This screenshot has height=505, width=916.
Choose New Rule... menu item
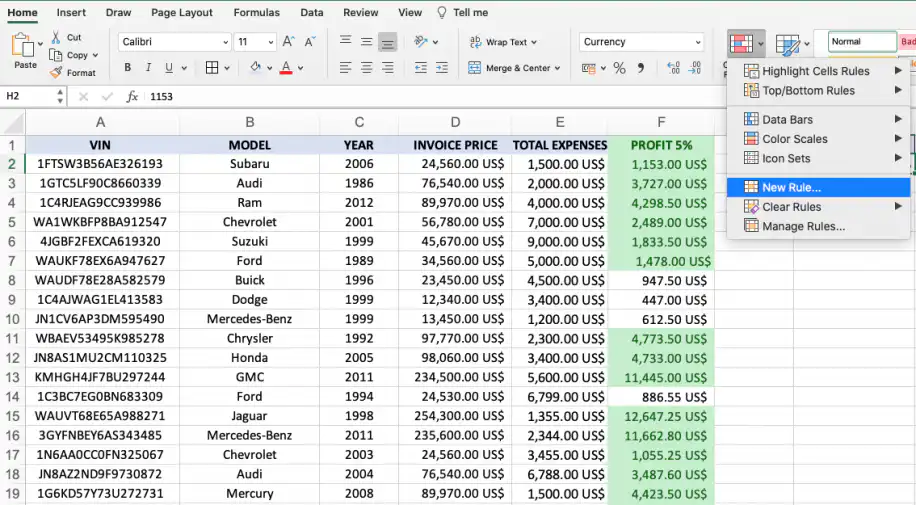[818, 187]
